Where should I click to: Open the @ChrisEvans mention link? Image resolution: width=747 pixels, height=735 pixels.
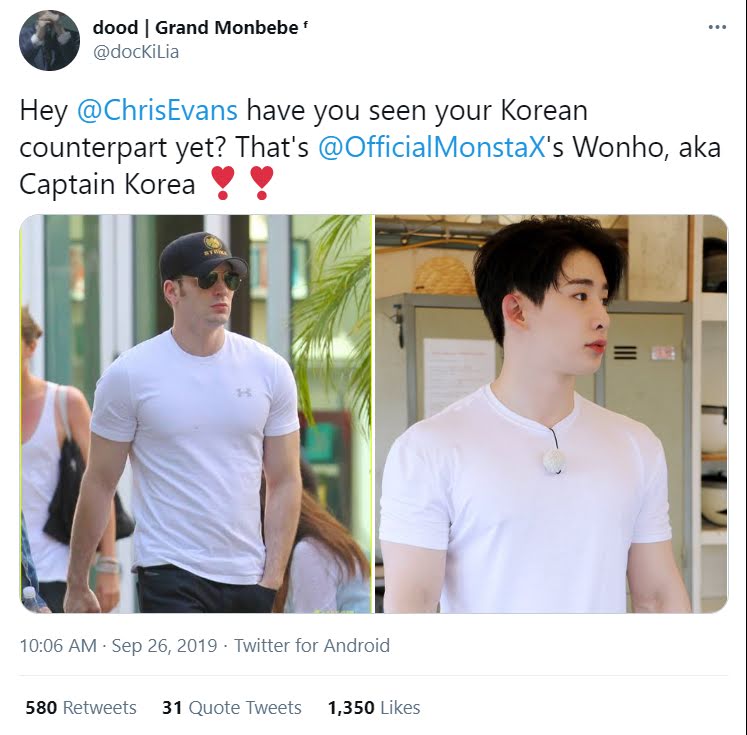click(157, 111)
